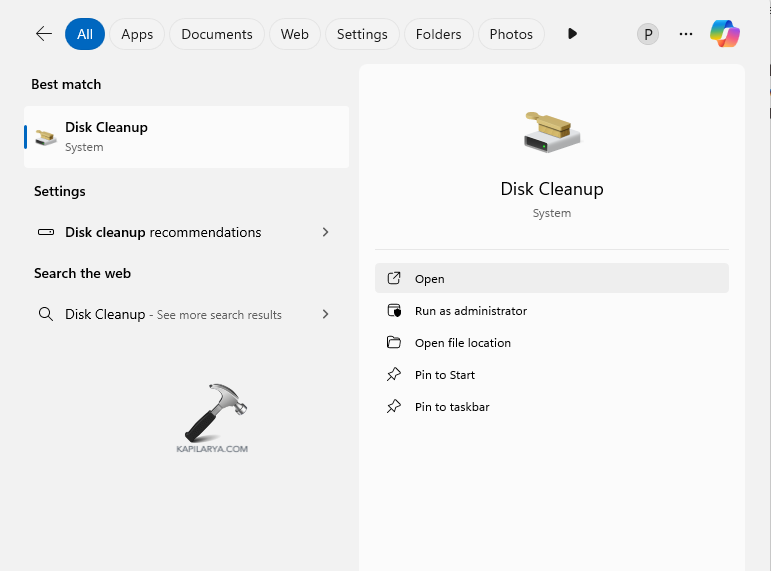Click the Disk Cleanup best match icon
Screen dimensions: 771x571
tap(46, 137)
